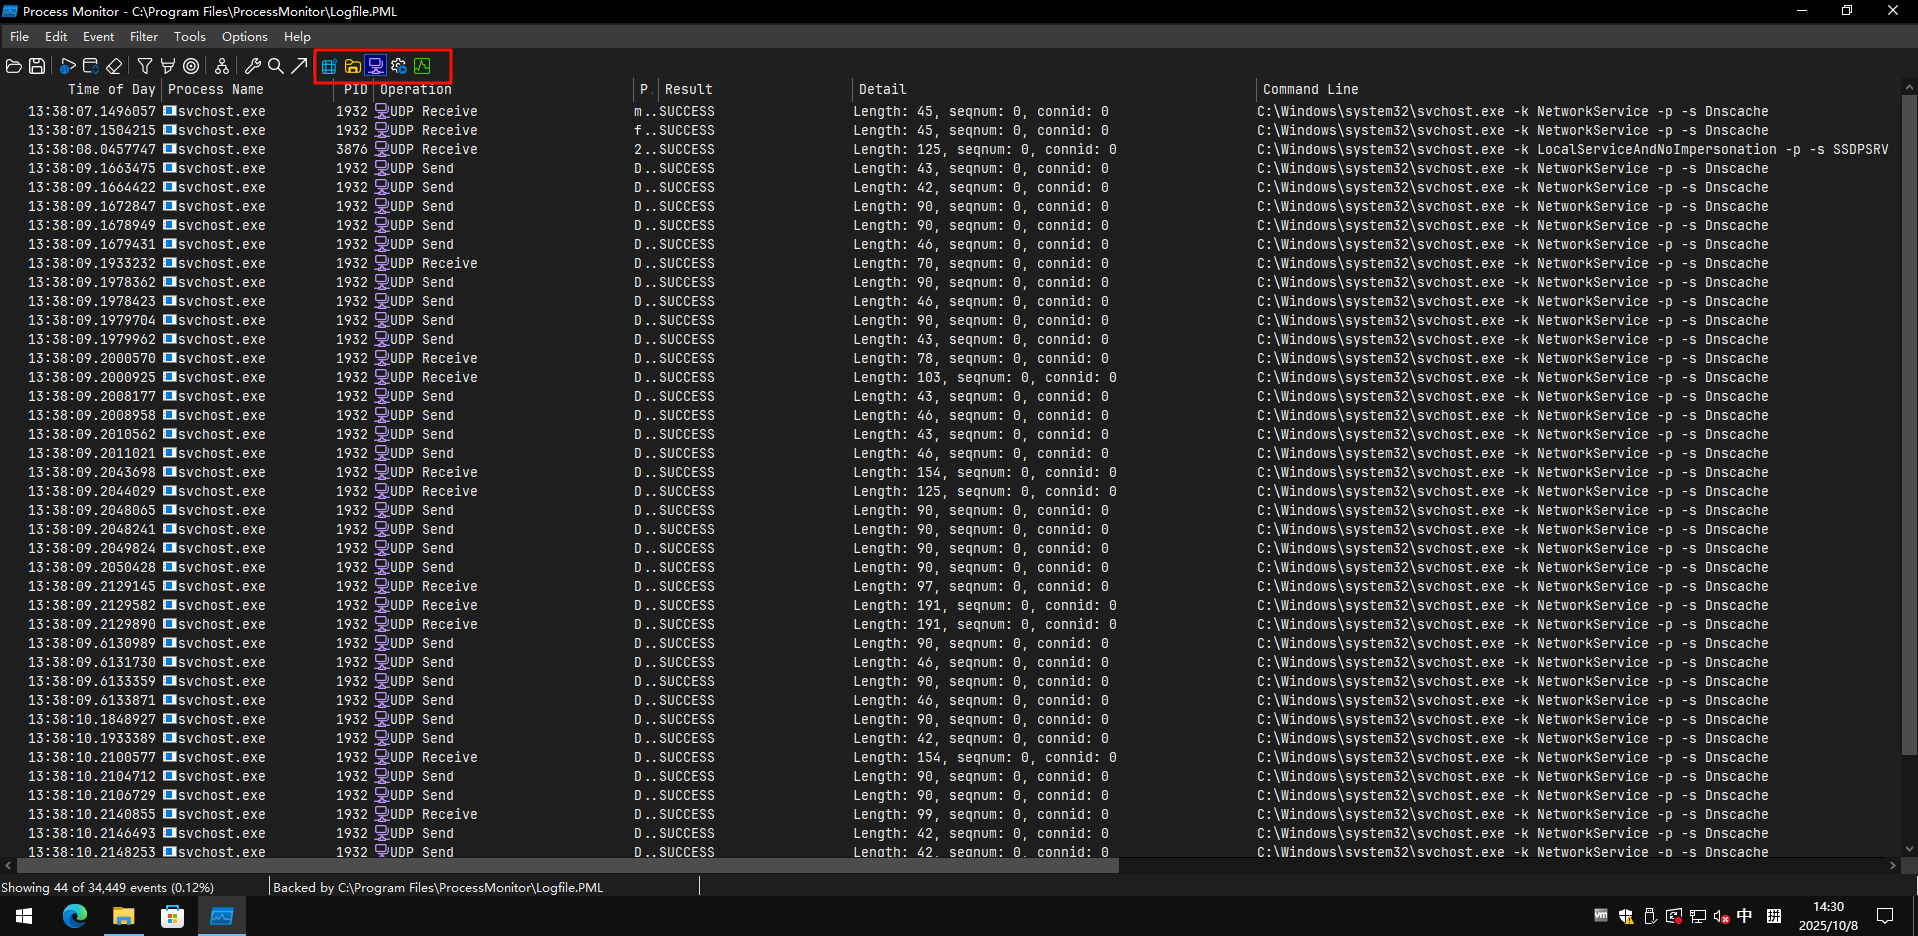Viewport: 1918px width, 936px height.
Task: Toggle Show Profiling Events graph icon
Action: coord(422,66)
